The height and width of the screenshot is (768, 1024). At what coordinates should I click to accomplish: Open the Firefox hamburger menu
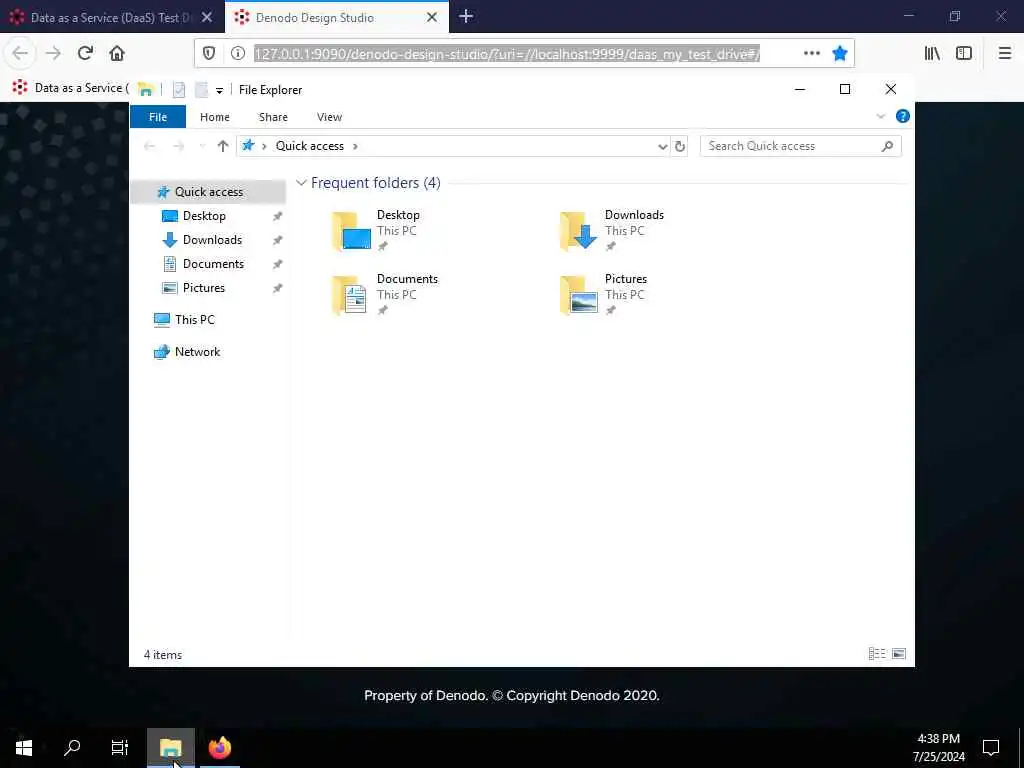tap(1004, 54)
